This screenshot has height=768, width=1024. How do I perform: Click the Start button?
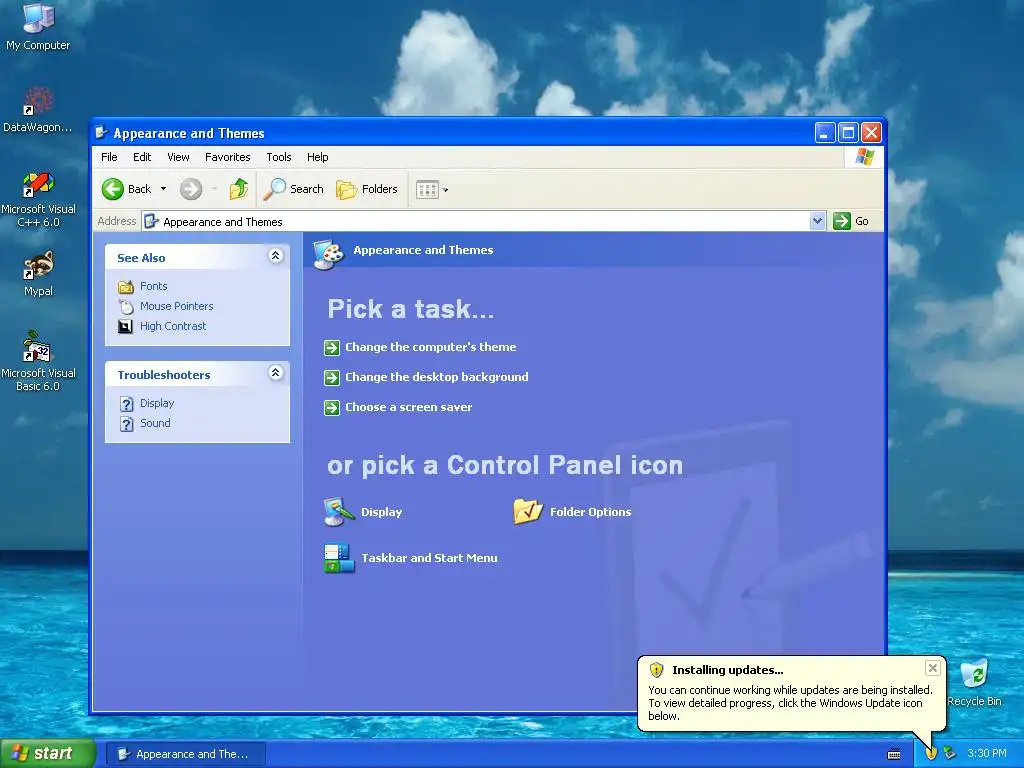[47, 753]
